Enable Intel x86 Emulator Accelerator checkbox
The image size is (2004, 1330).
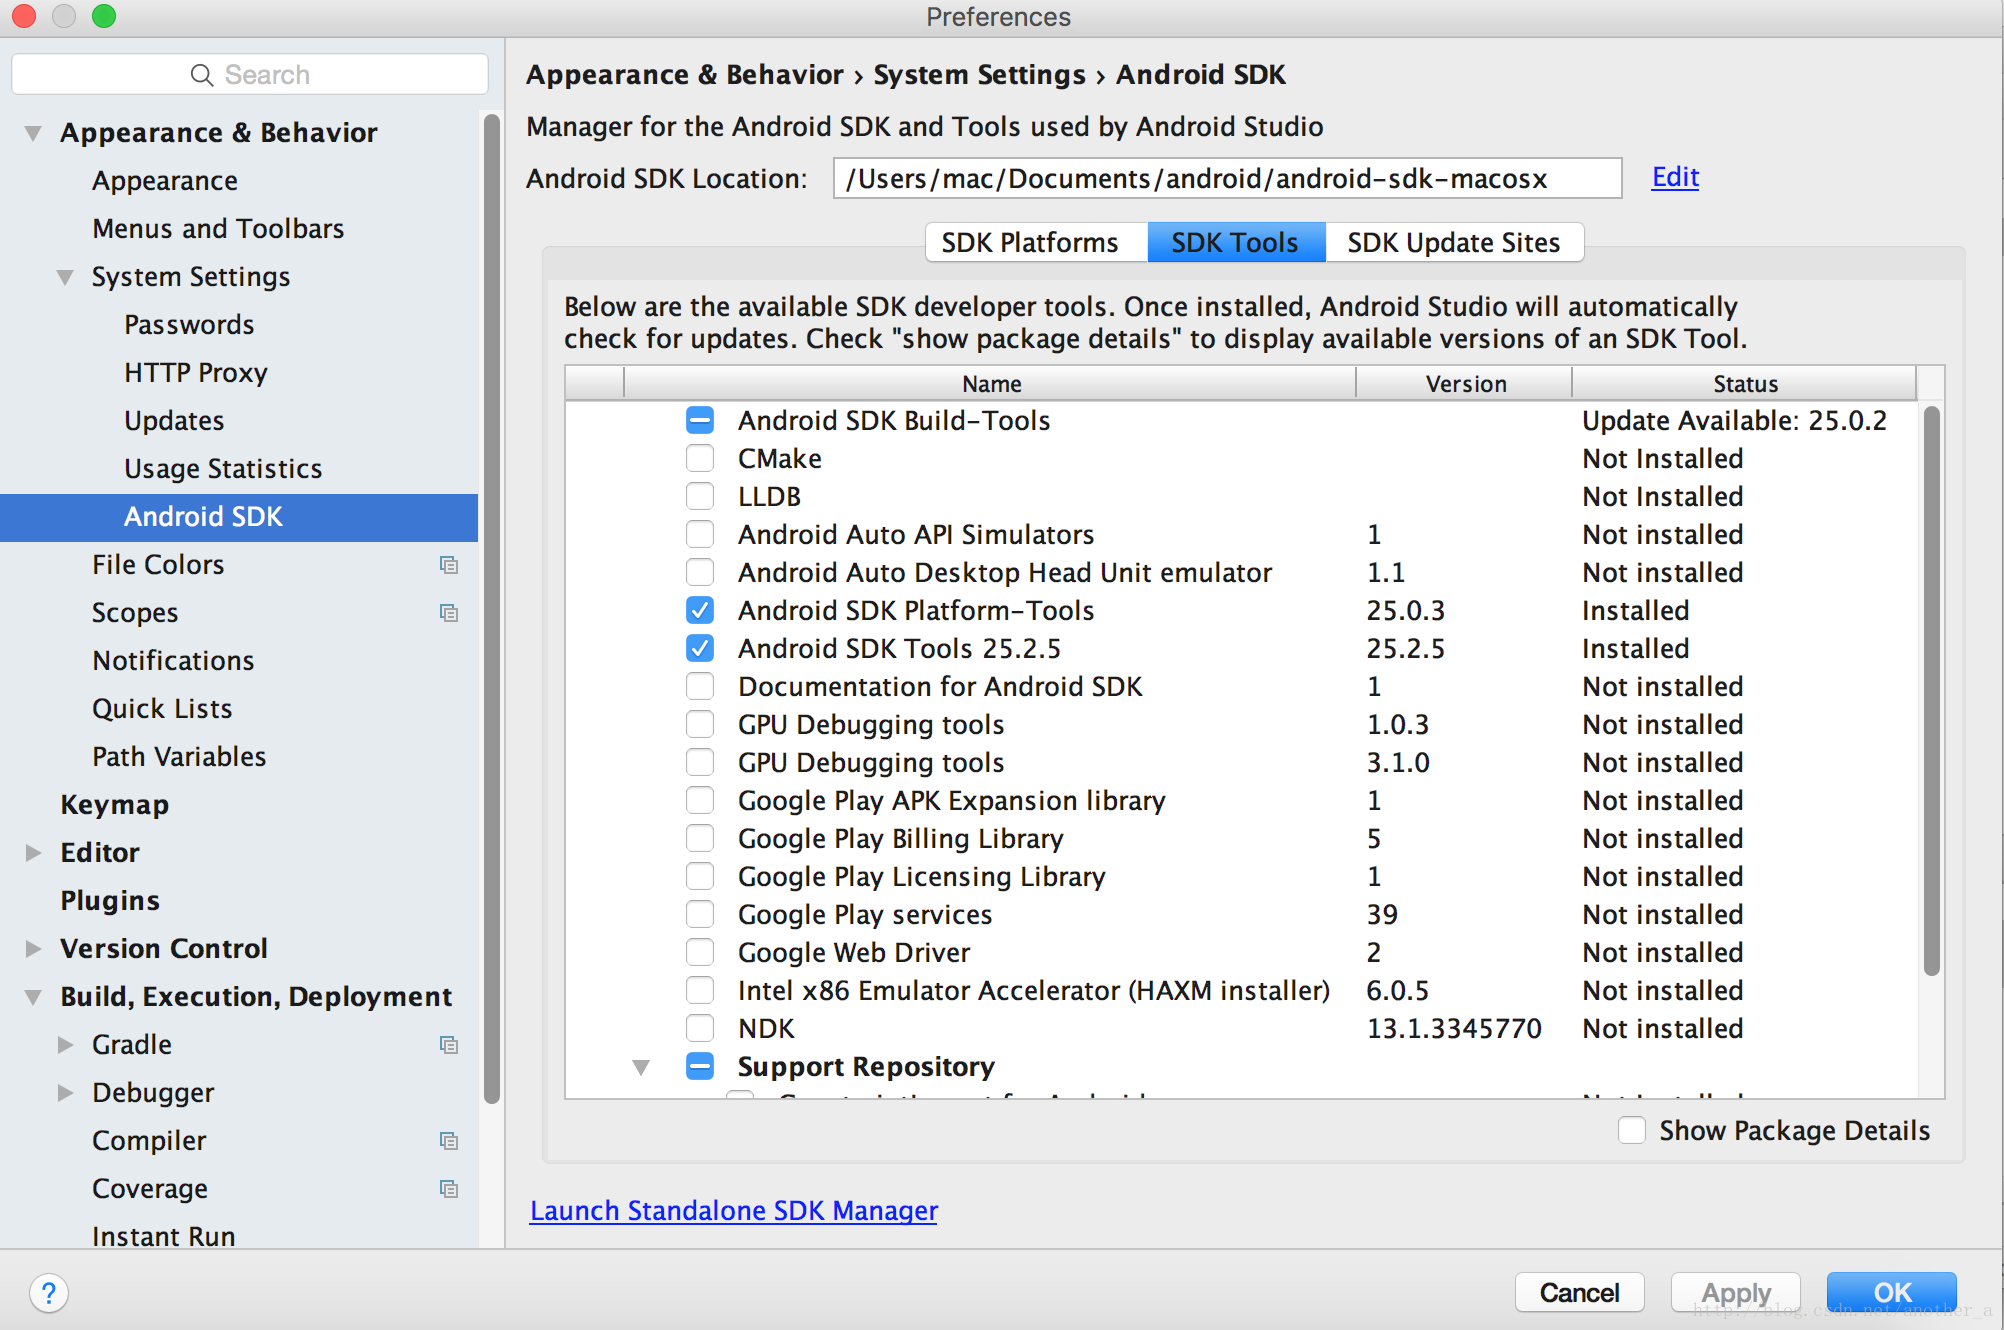coord(700,990)
